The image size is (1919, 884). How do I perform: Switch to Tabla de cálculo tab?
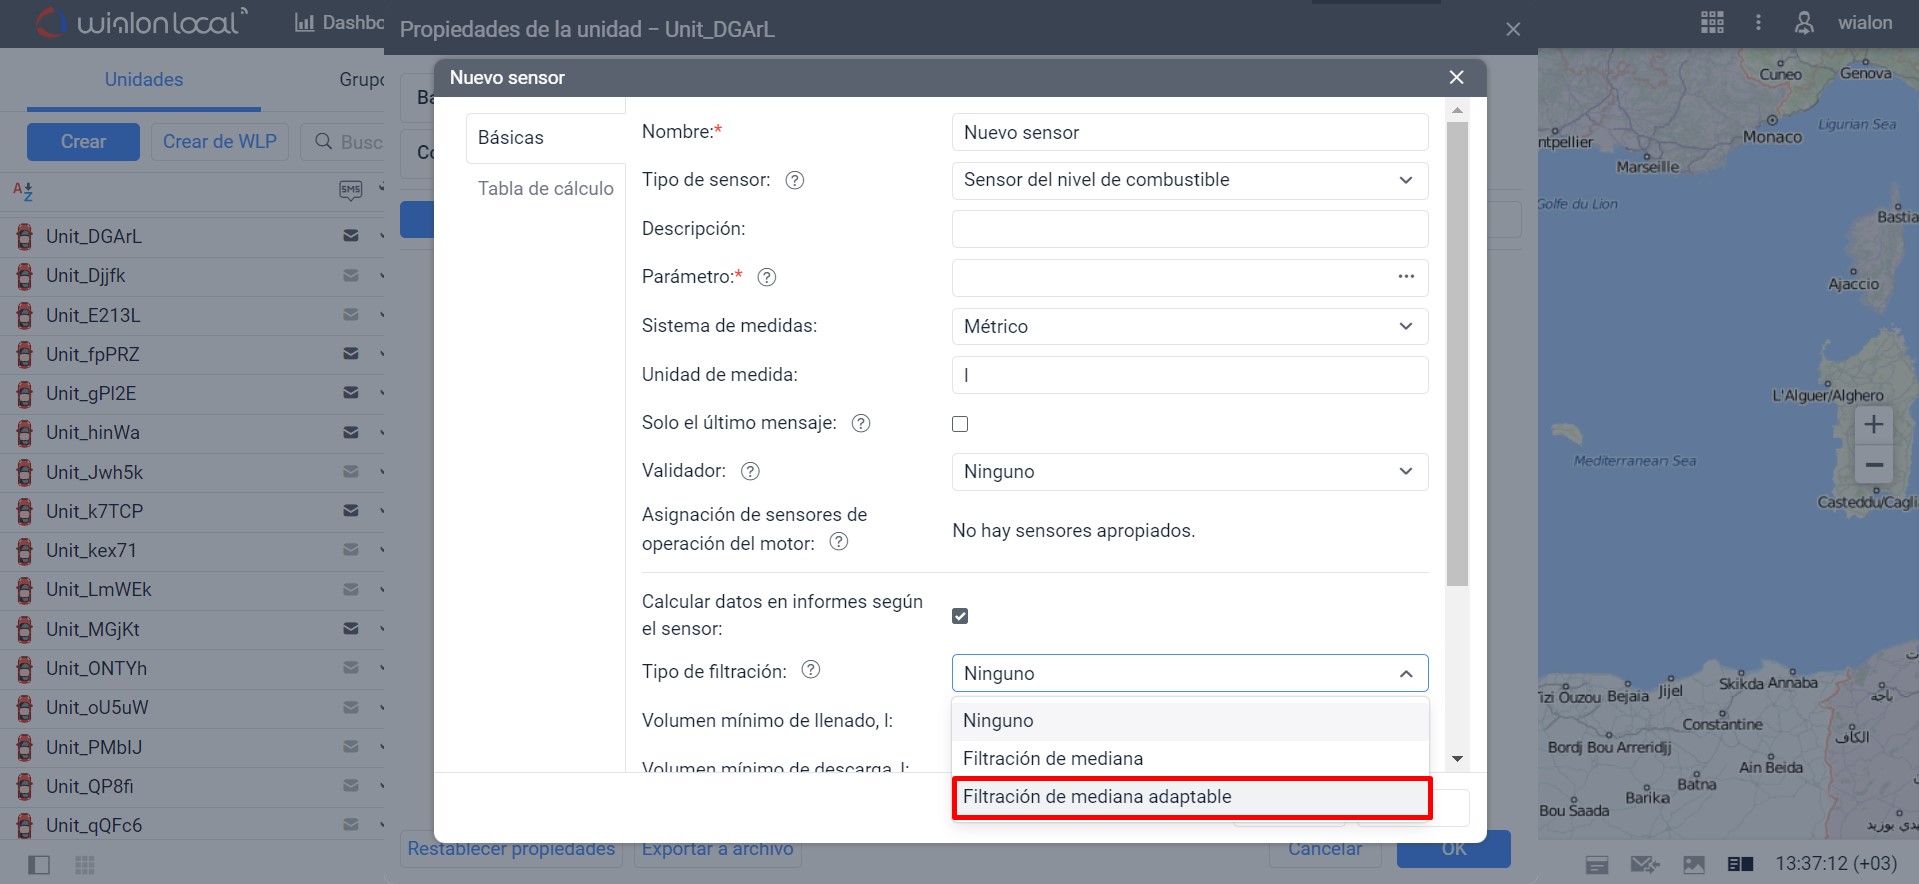click(545, 188)
